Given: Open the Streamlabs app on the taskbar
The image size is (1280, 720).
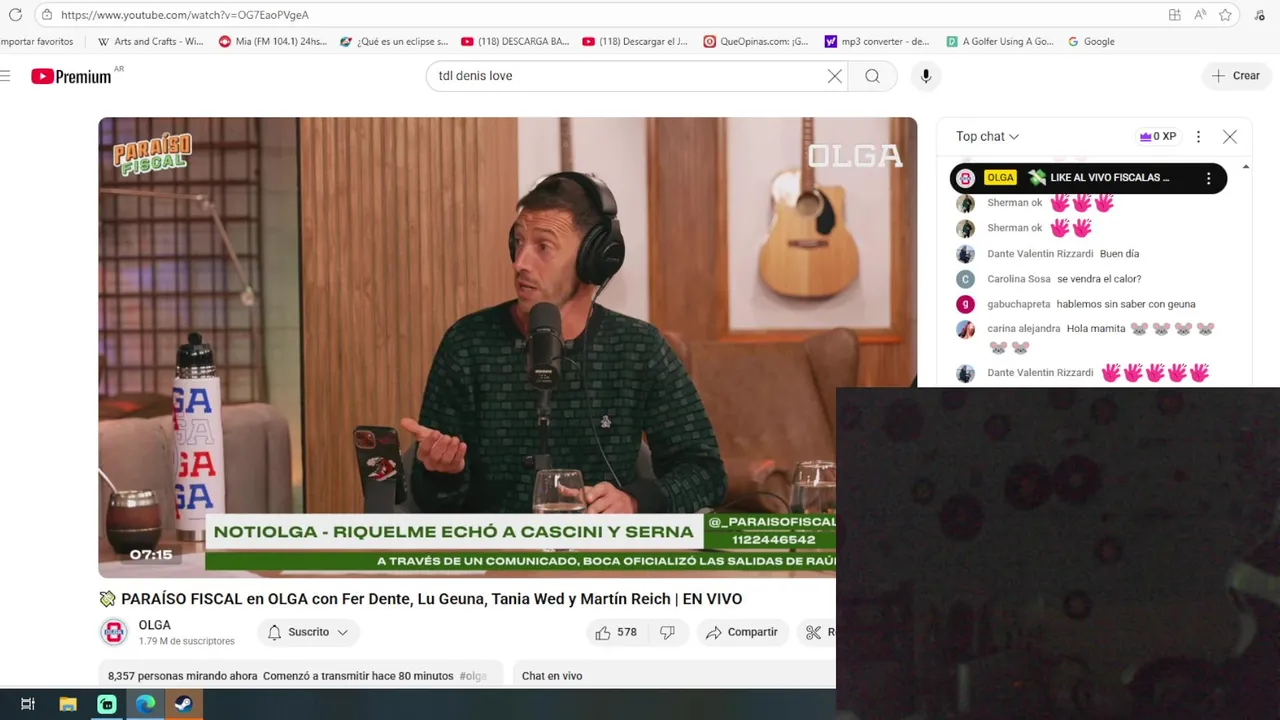Looking at the screenshot, I should pos(107,704).
